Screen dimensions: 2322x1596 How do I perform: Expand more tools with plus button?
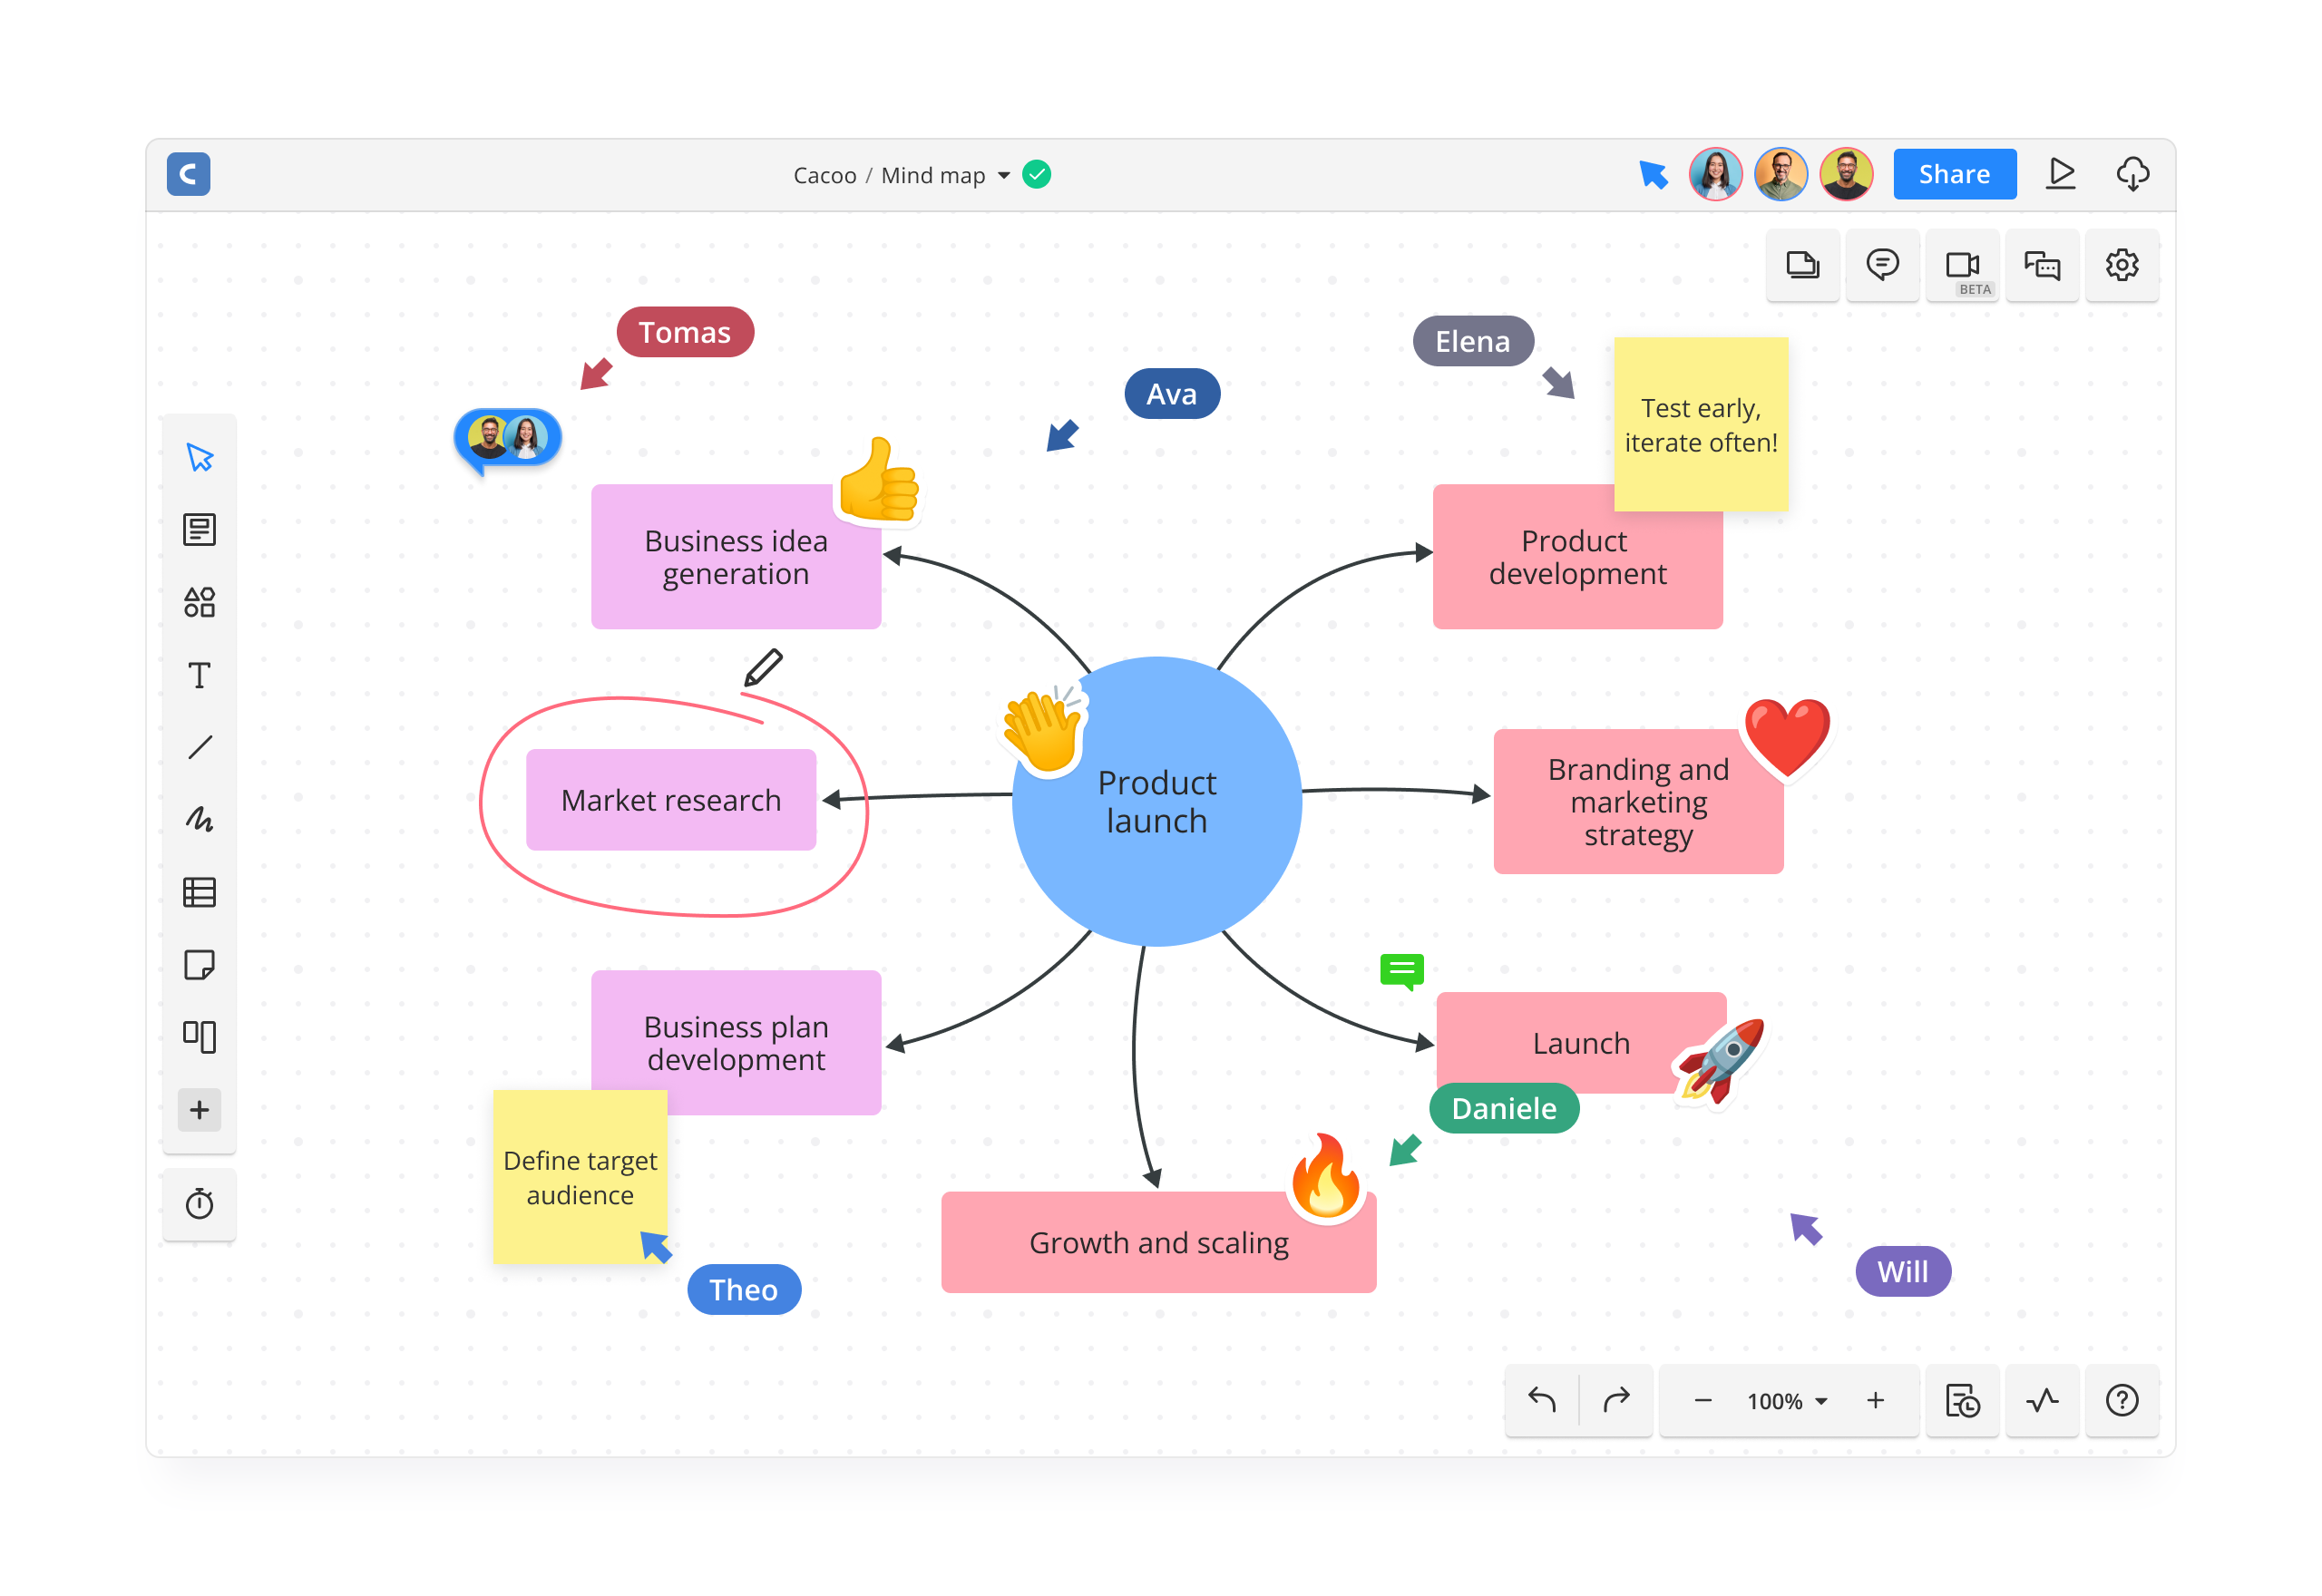coord(199,1109)
